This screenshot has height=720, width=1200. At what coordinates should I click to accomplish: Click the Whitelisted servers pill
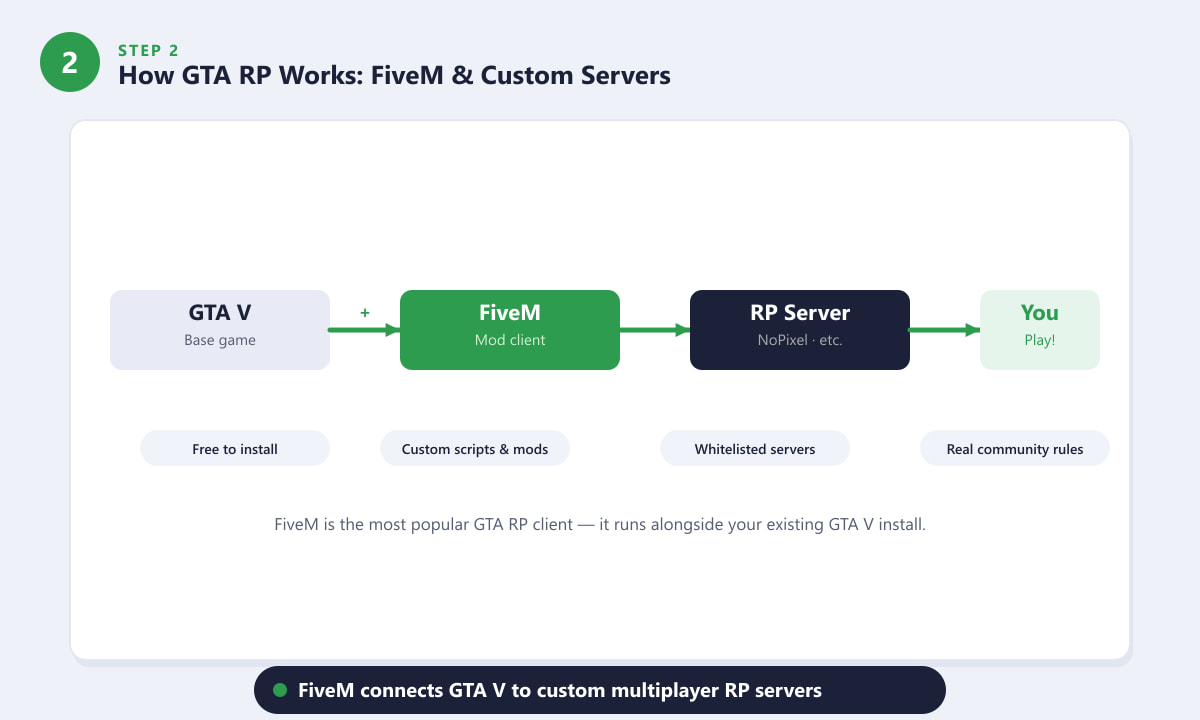[755, 448]
